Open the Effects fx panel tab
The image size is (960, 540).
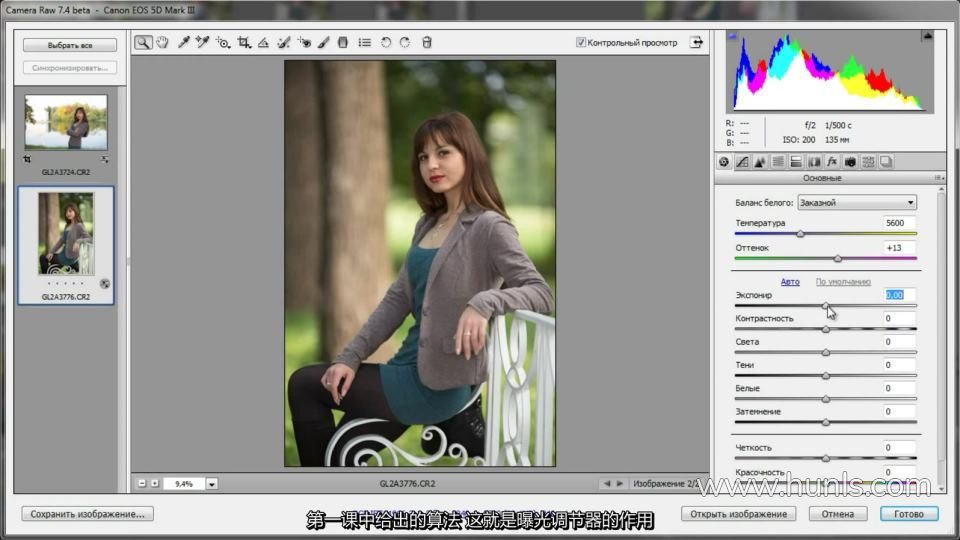pos(832,162)
